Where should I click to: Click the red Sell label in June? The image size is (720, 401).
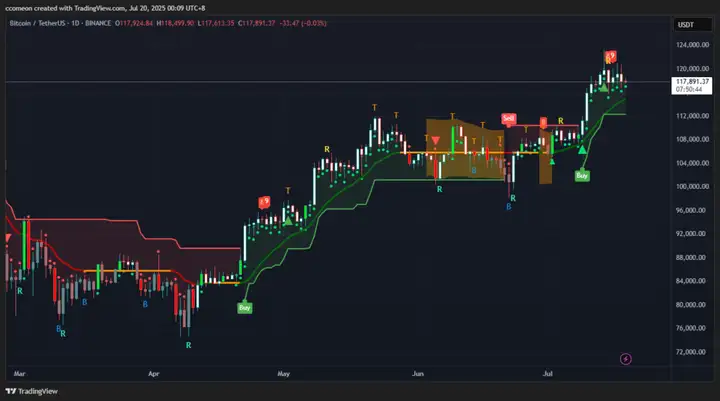tap(508, 119)
